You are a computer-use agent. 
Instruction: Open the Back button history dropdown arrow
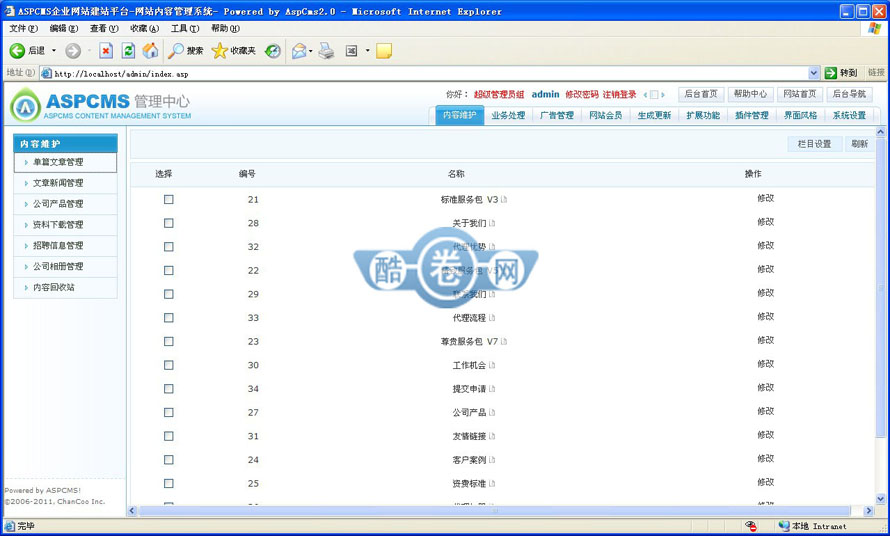(54, 51)
